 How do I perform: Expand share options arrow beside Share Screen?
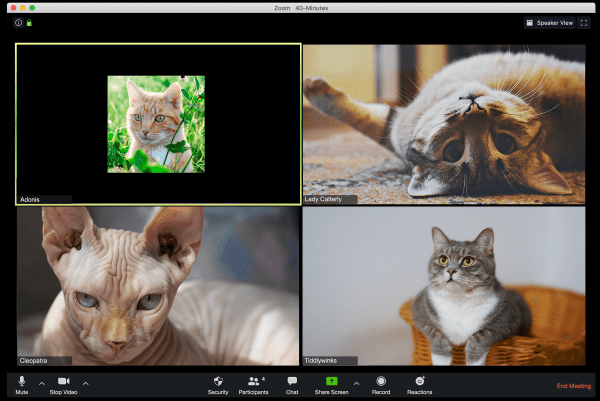pos(357,383)
